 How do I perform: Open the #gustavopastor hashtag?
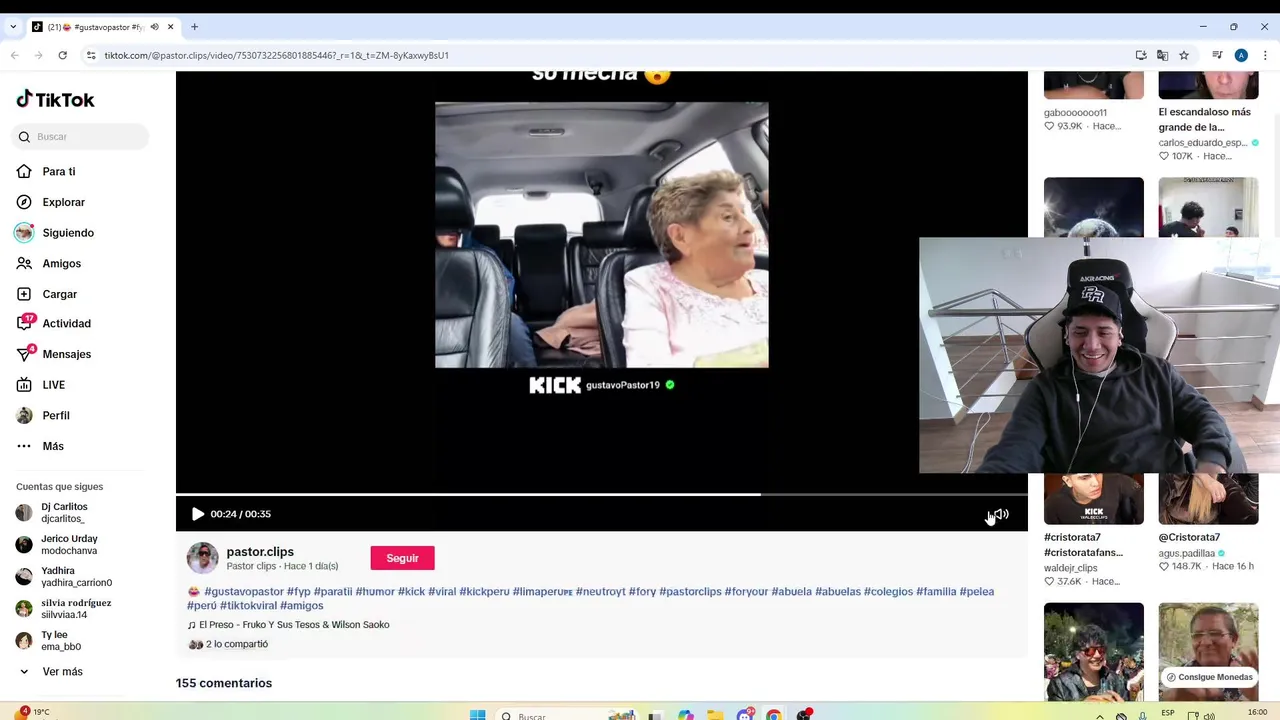(x=244, y=592)
